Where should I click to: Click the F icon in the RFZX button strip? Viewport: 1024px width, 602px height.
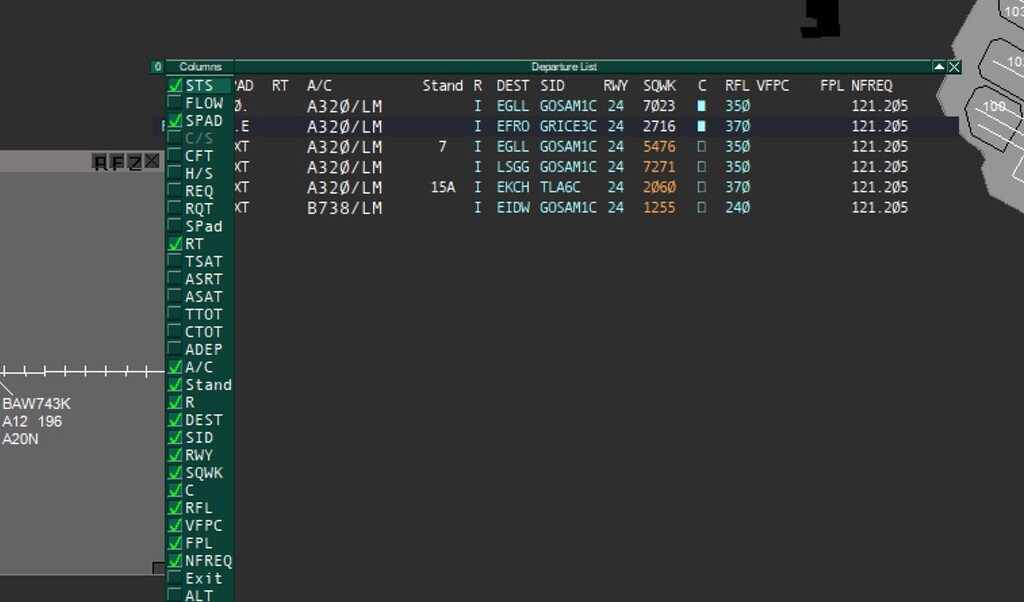(117, 162)
